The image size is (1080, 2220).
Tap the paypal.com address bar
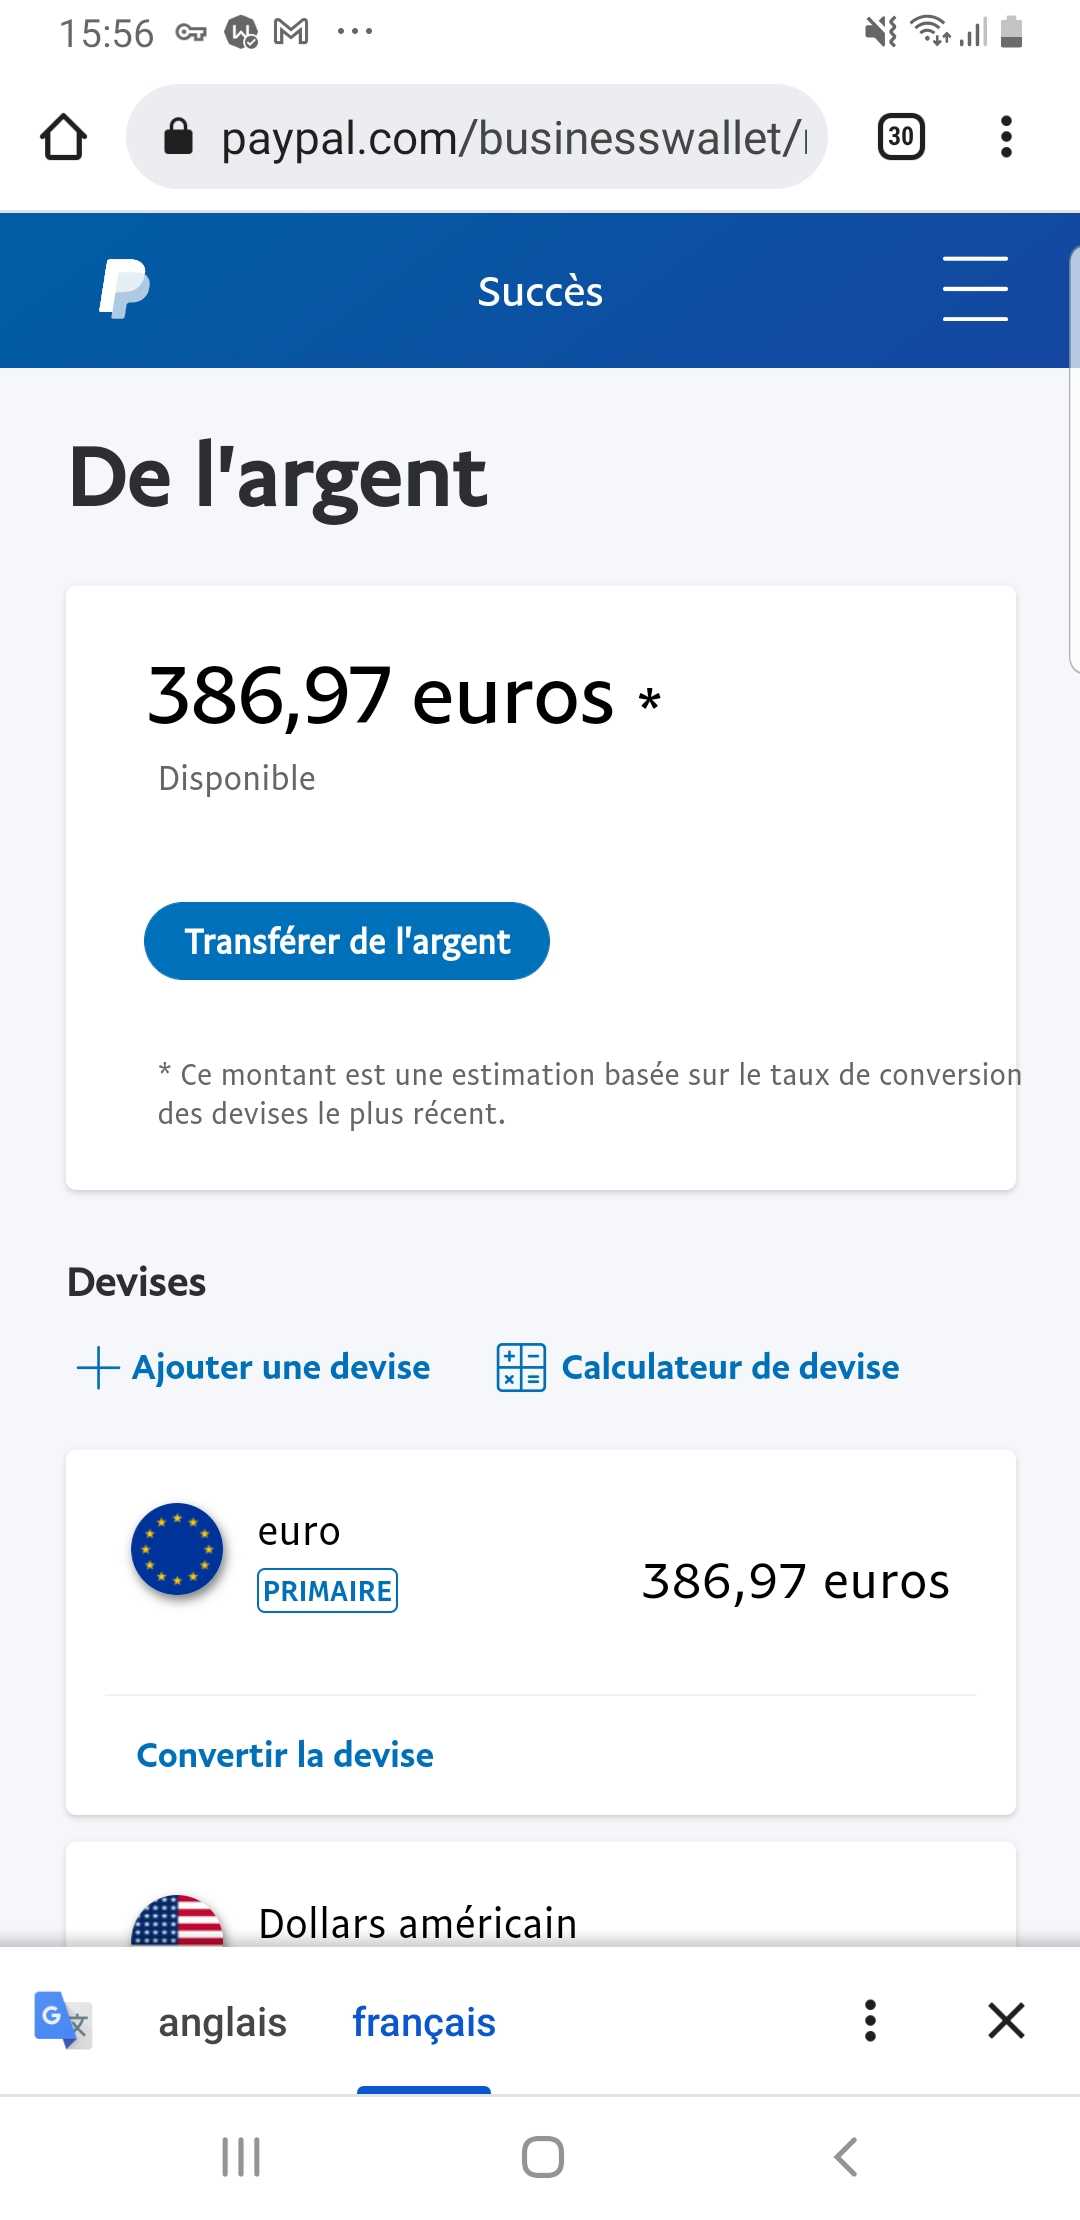(510, 137)
